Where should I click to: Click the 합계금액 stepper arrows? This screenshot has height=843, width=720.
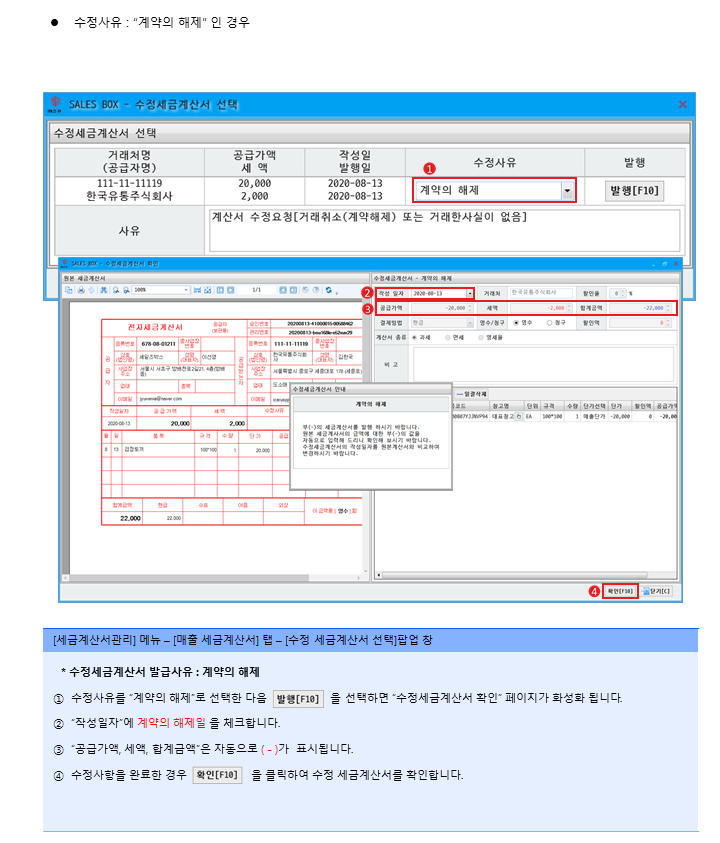tap(668, 308)
